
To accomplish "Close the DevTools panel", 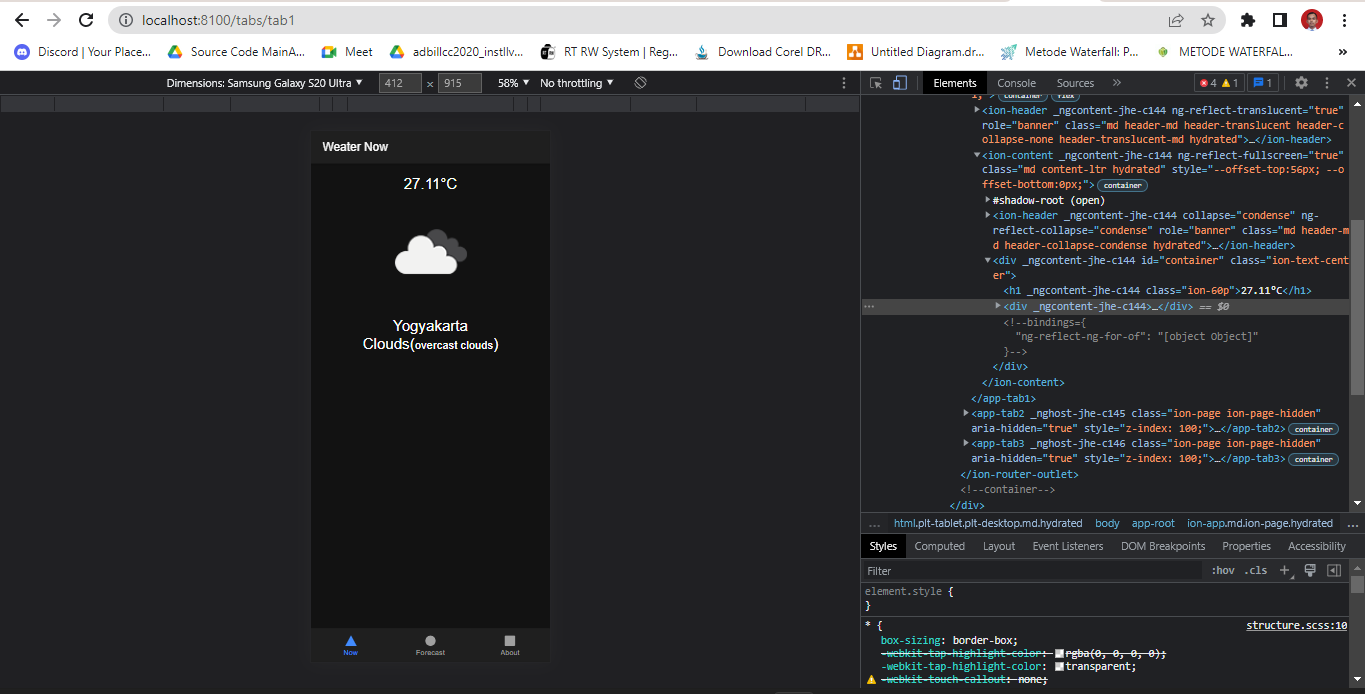I will [1351, 83].
